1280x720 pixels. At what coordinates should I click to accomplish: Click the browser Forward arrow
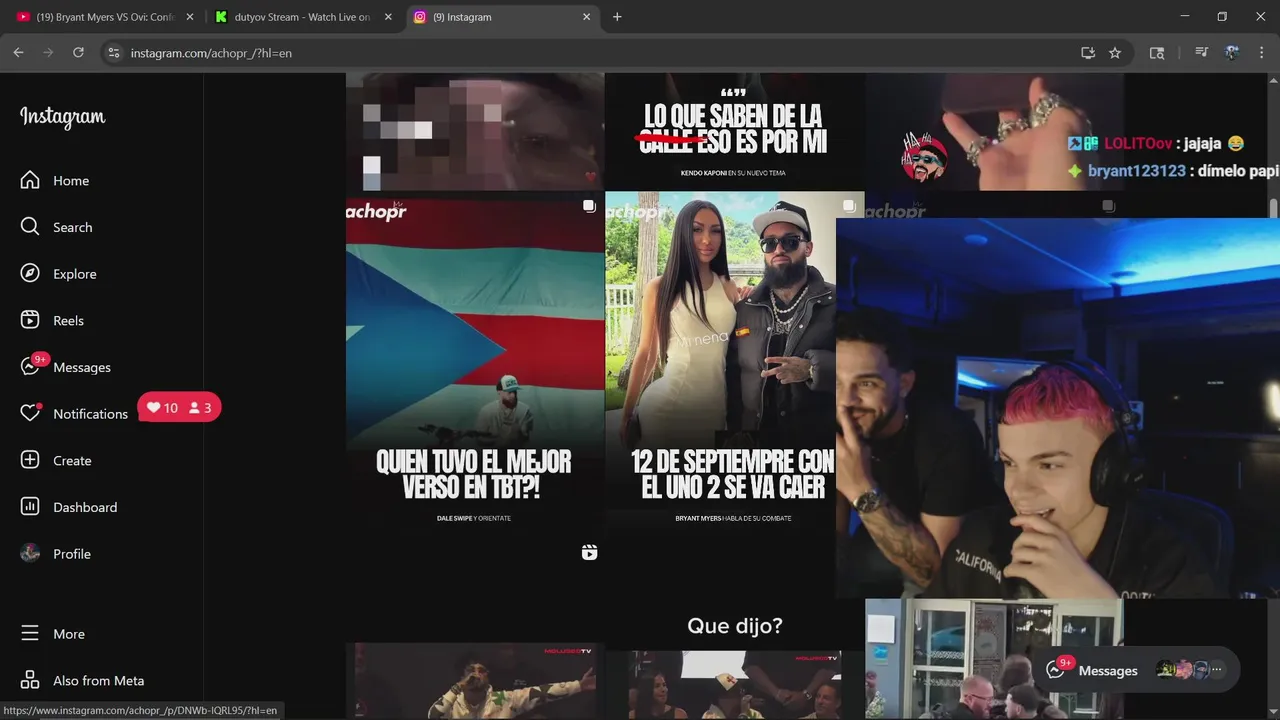48,53
